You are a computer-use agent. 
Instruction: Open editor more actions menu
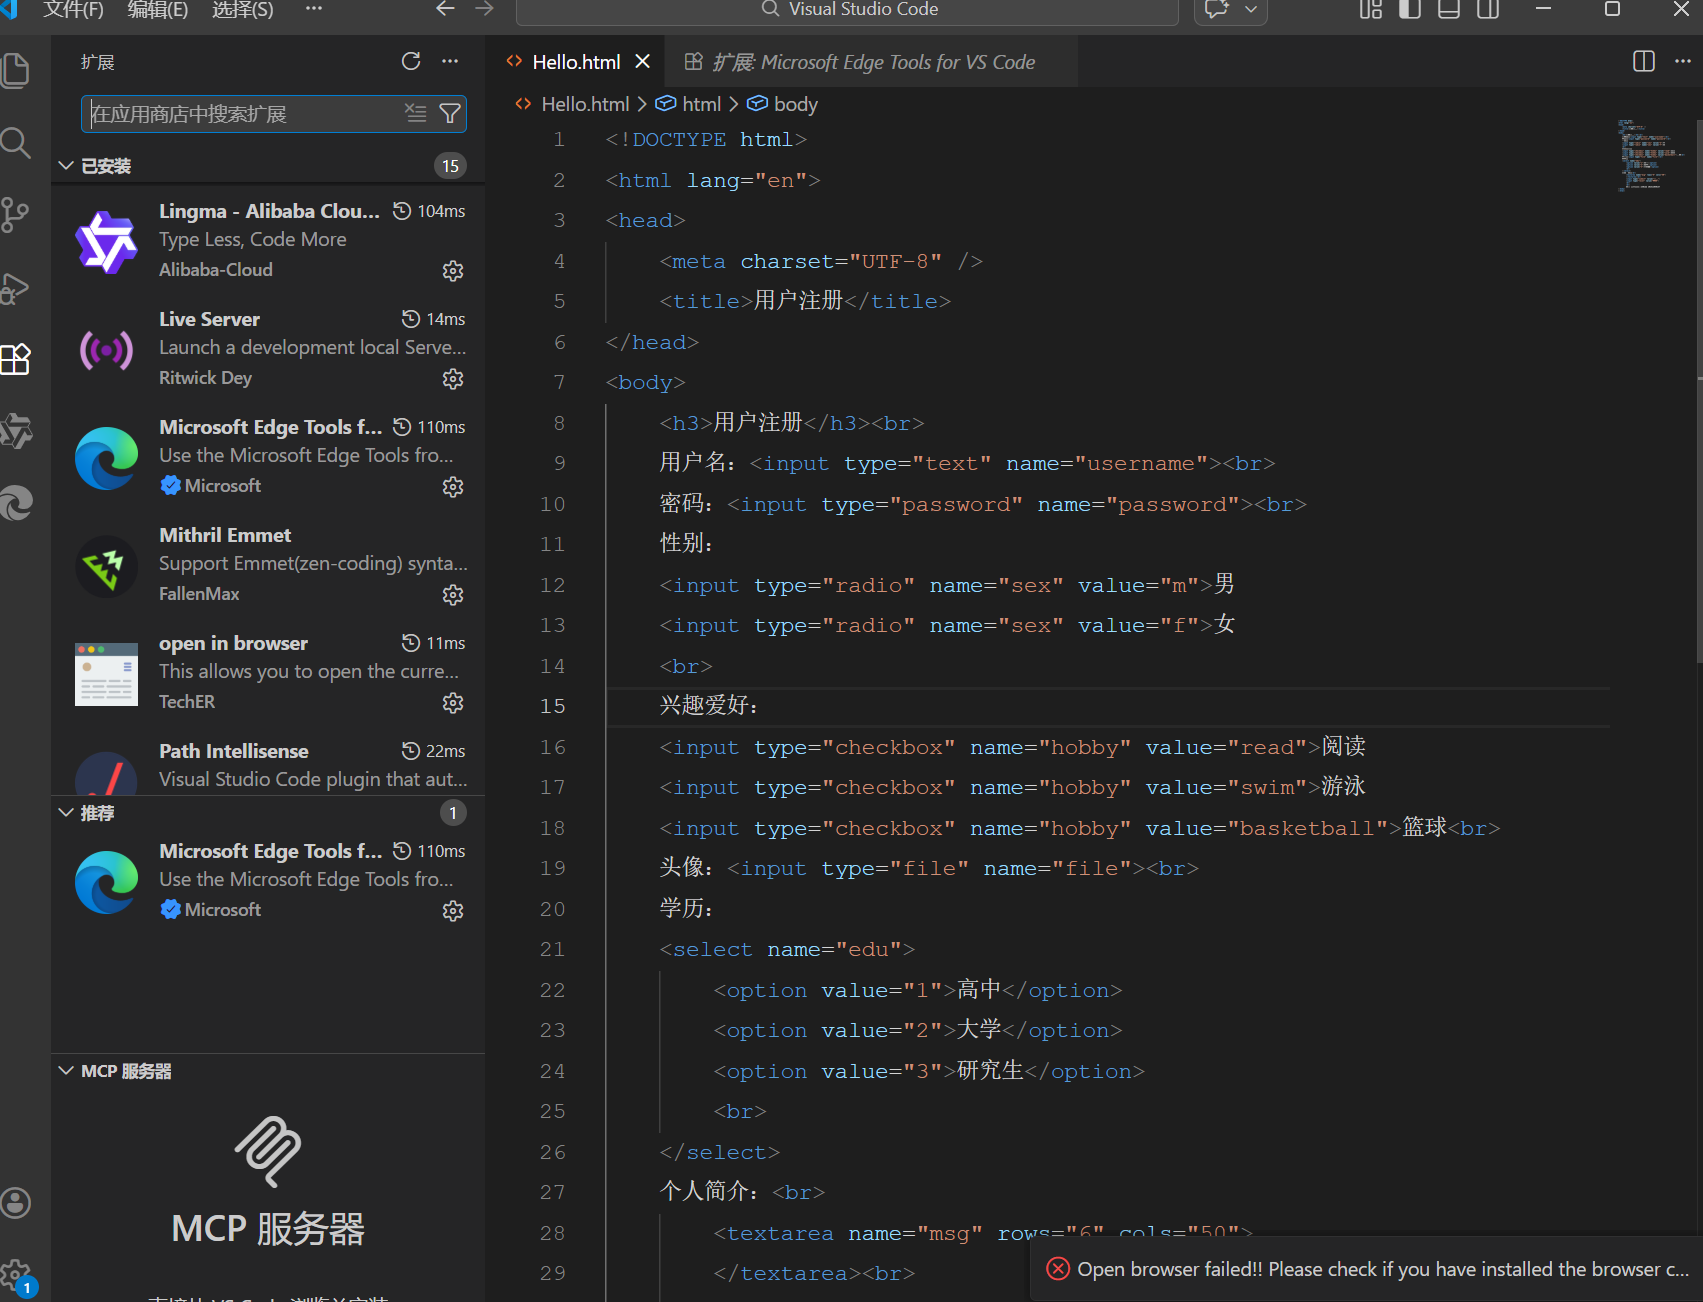1683,61
